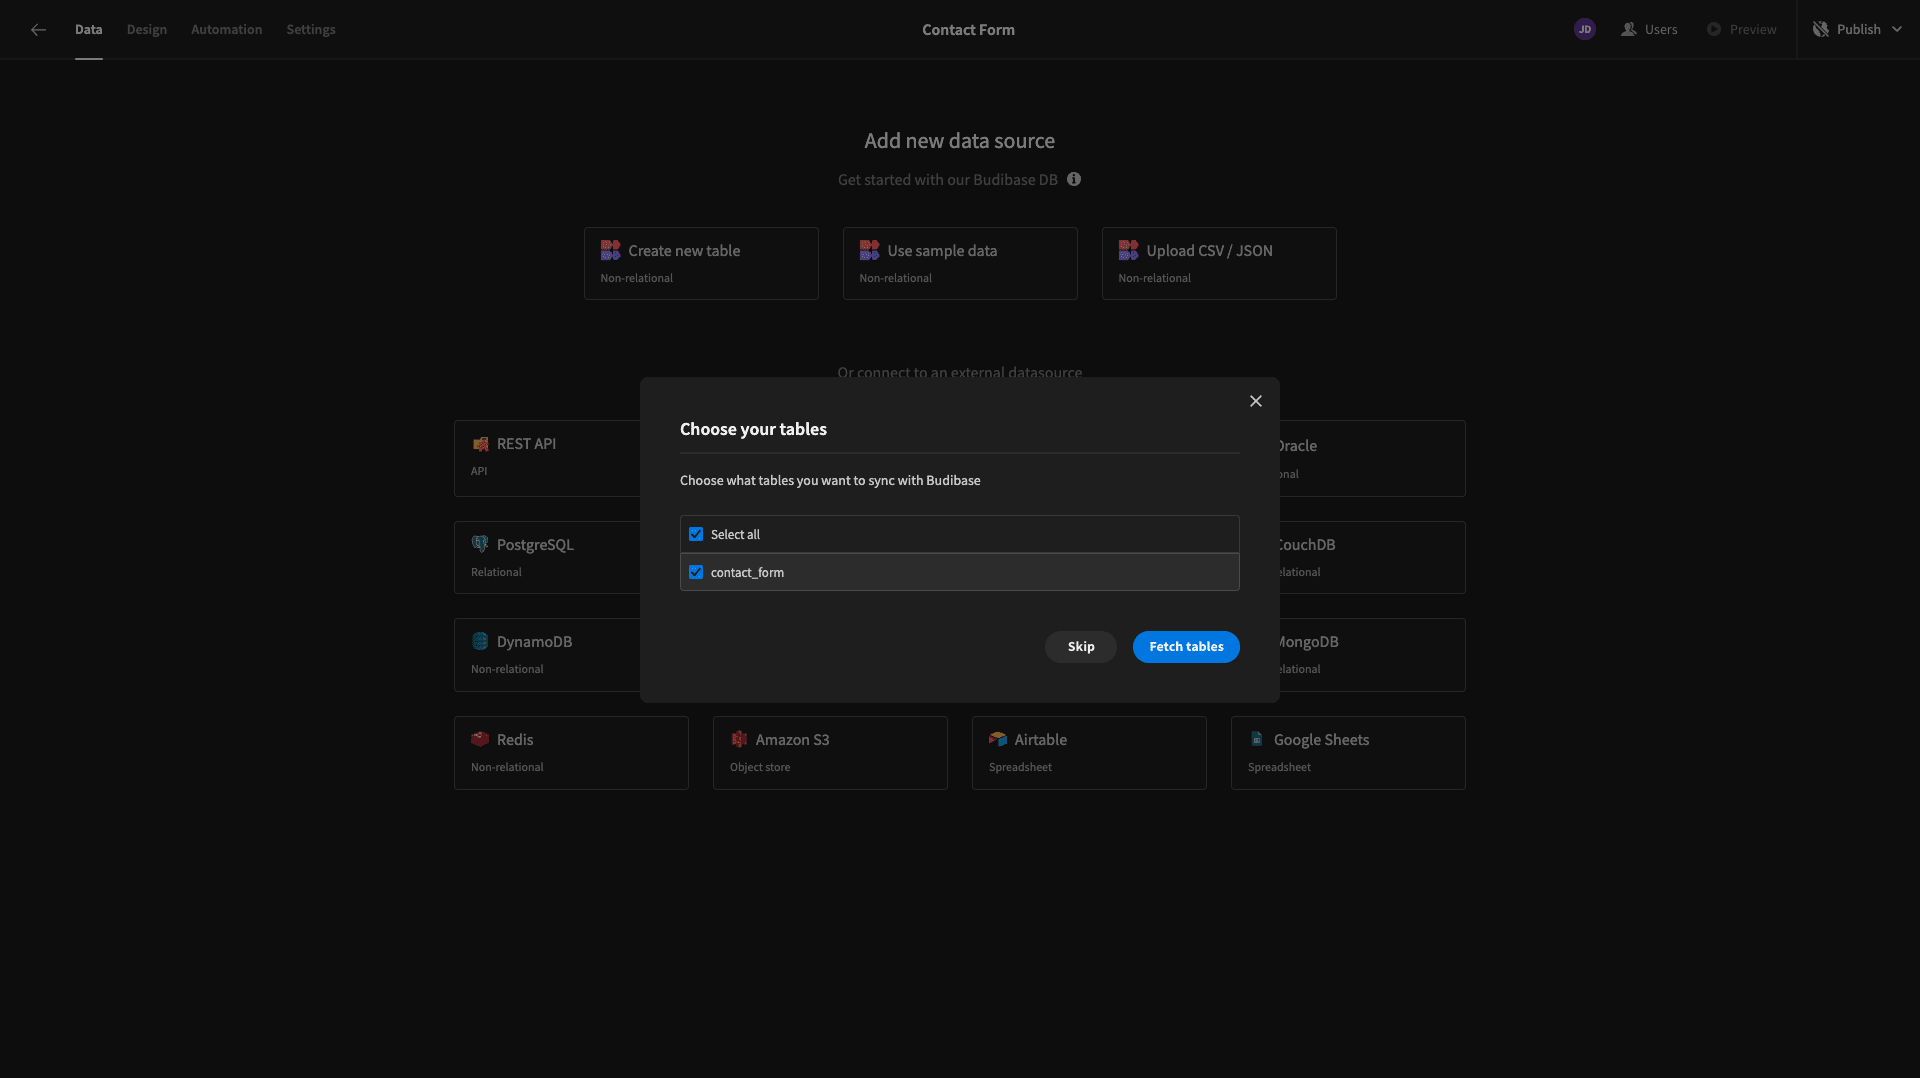This screenshot has width=1920, height=1078.
Task: Click the Redis icon
Action: coord(480,740)
